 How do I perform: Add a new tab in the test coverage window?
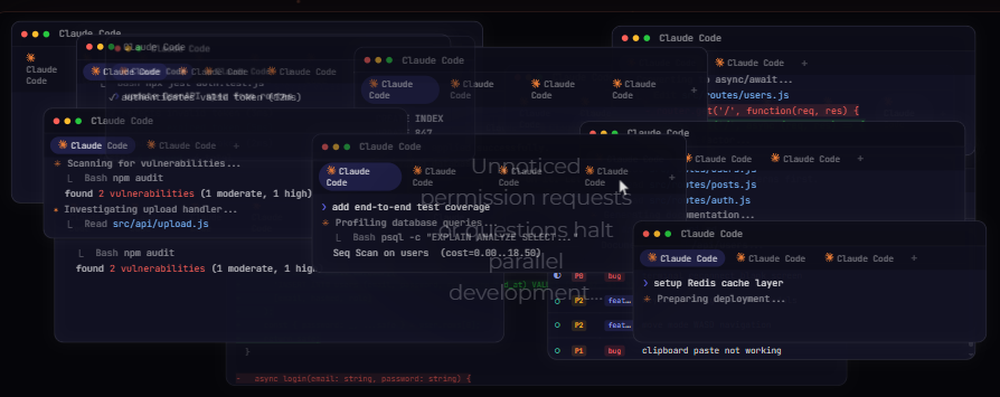coord(671,177)
